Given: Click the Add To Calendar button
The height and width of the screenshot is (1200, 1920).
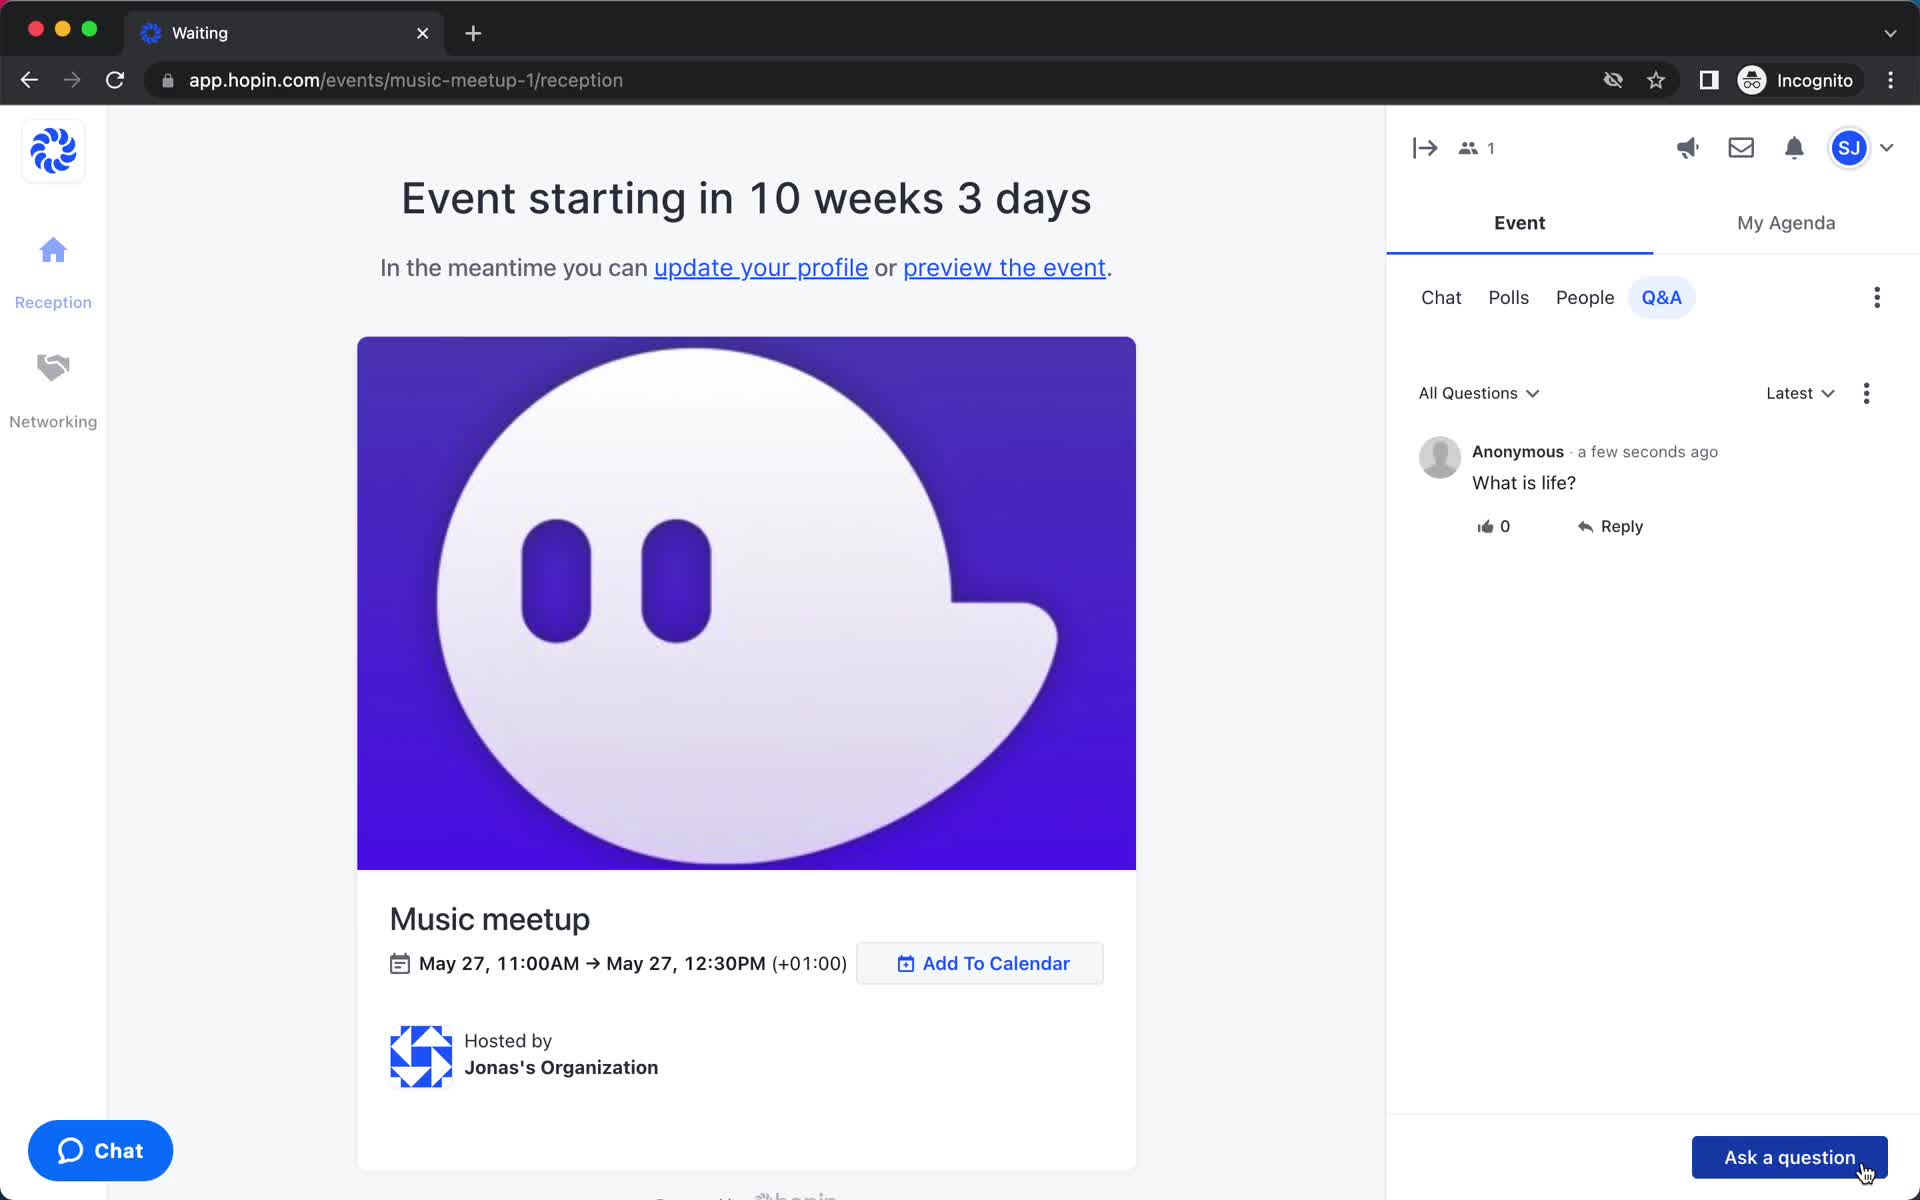Looking at the screenshot, I should pos(983,964).
